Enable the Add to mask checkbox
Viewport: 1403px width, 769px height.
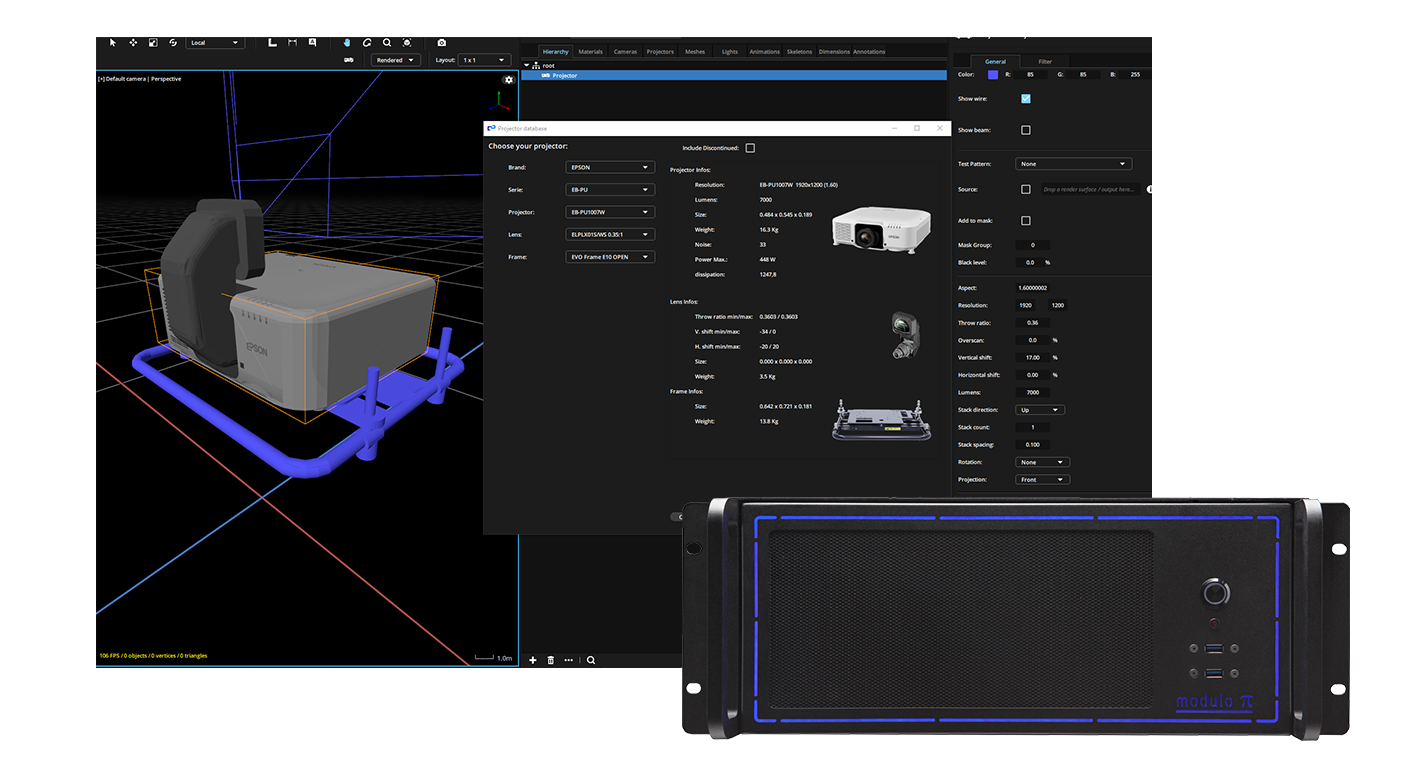point(1026,220)
